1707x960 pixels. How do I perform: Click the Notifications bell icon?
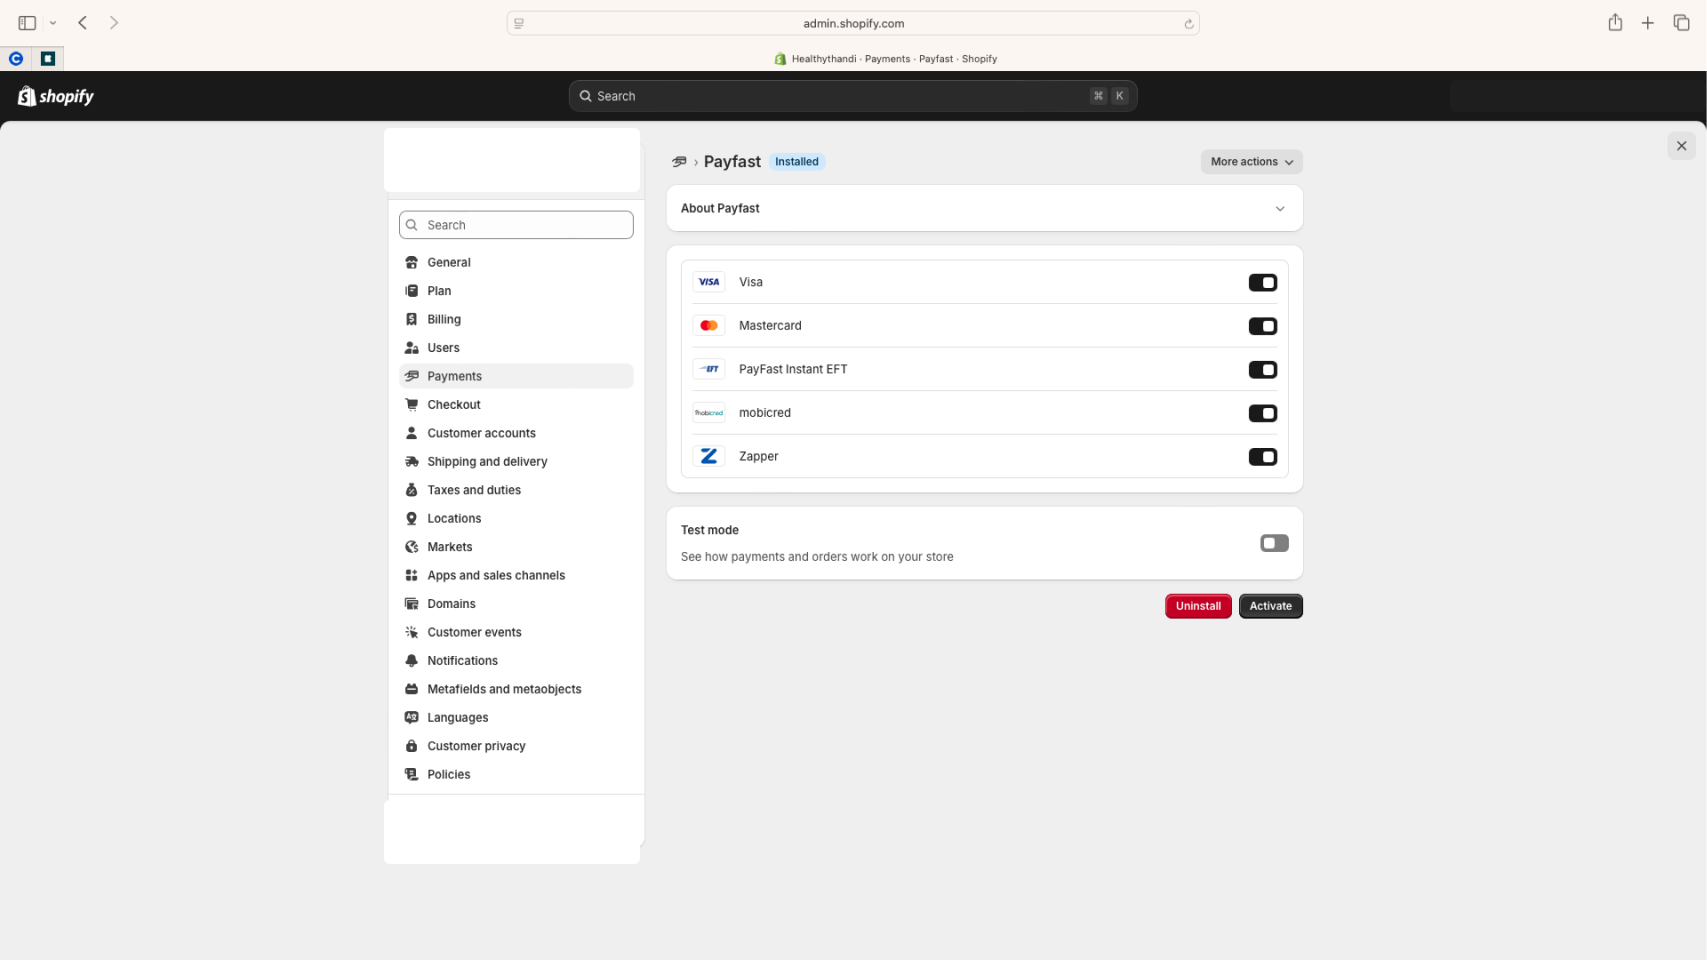tap(411, 660)
